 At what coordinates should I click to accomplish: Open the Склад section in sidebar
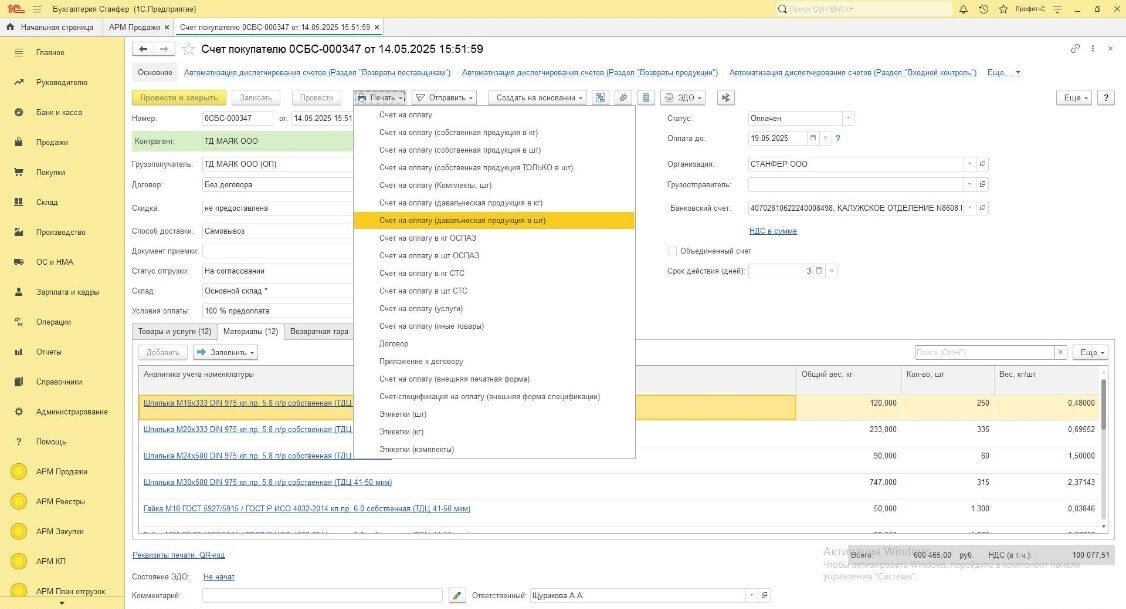(x=48, y=202)
